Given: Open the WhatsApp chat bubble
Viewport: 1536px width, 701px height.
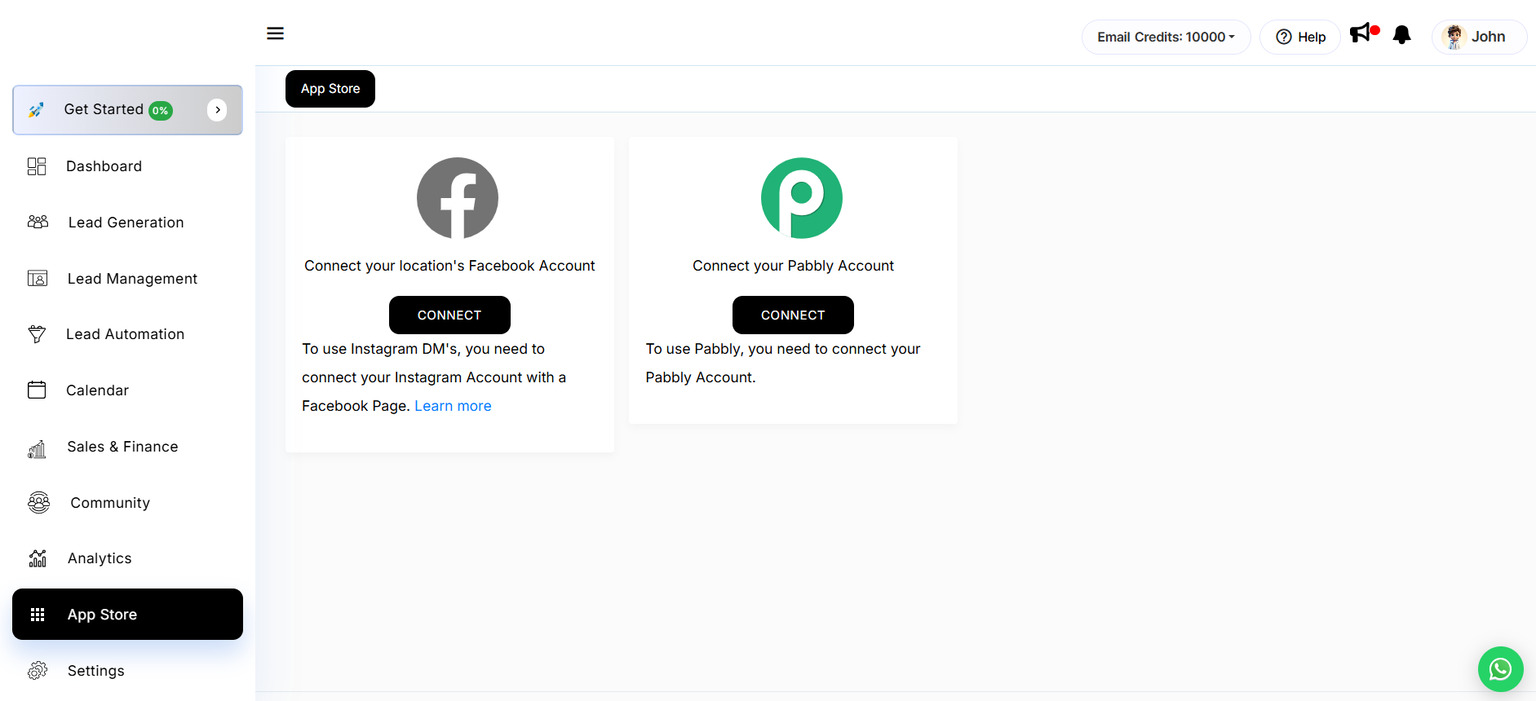Looking at the screenshot, I should [1500, 669].
